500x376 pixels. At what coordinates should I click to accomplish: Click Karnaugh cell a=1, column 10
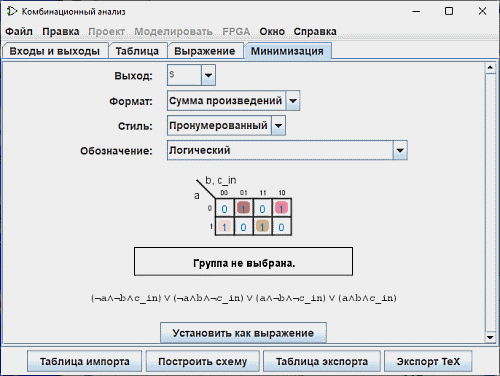281,227
